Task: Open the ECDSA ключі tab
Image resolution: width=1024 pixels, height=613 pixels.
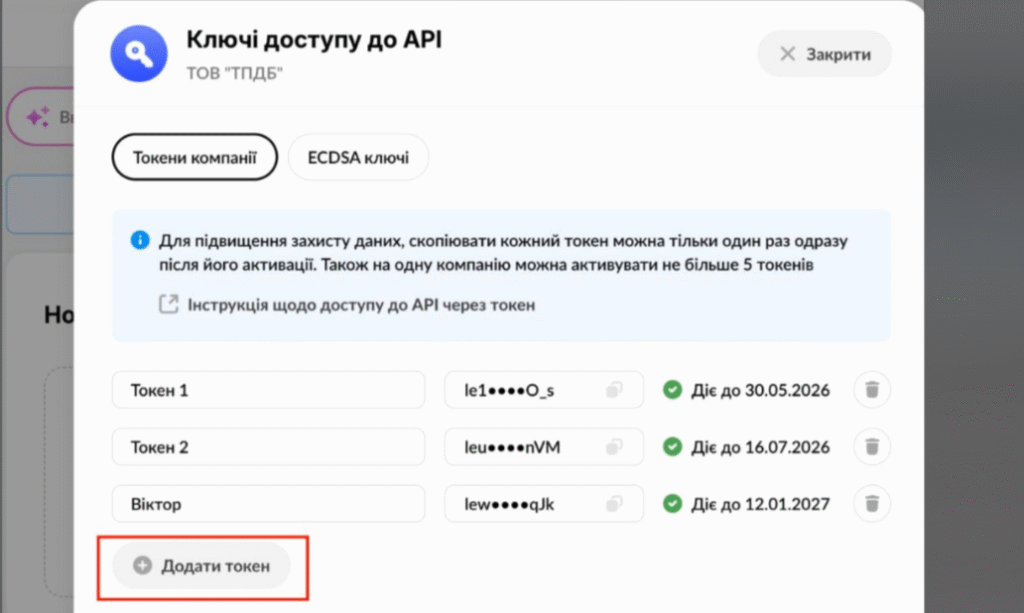Action: click(x=359, y=157)
